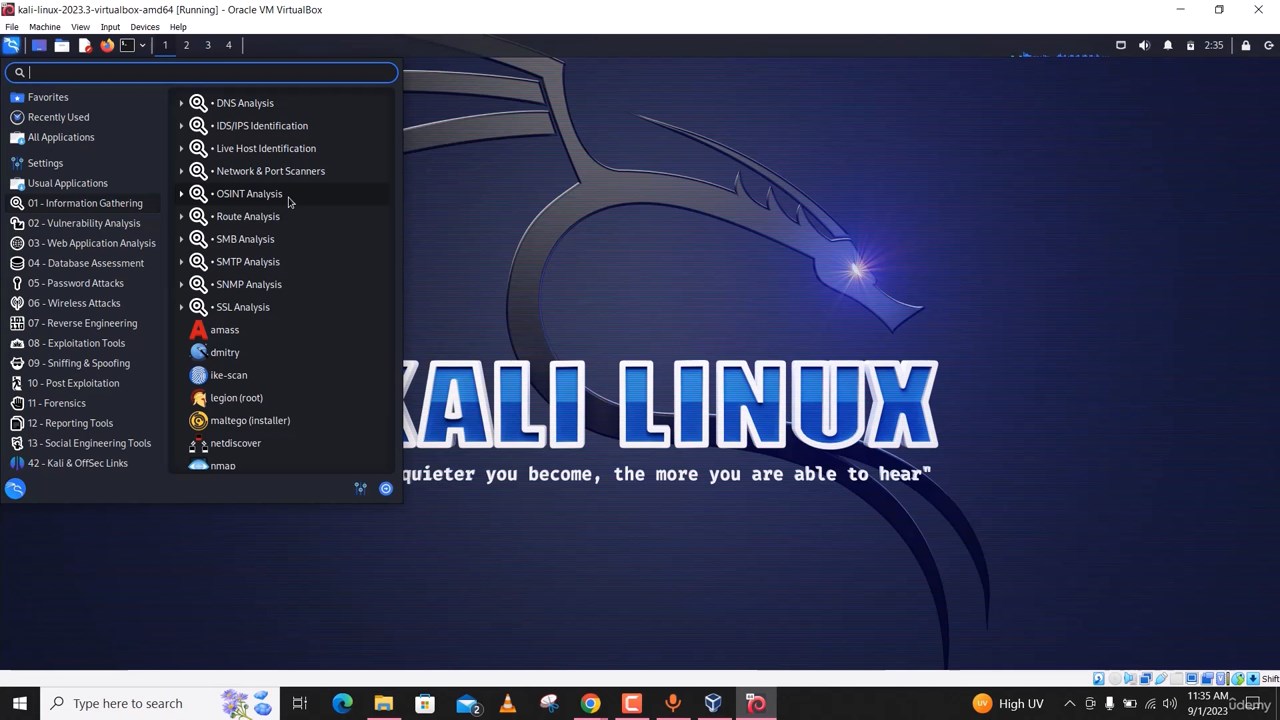Lock the screen with the padlock icon
Image resolution: width=1280 pixels, height=720 pixels.
click(1245, 45)
